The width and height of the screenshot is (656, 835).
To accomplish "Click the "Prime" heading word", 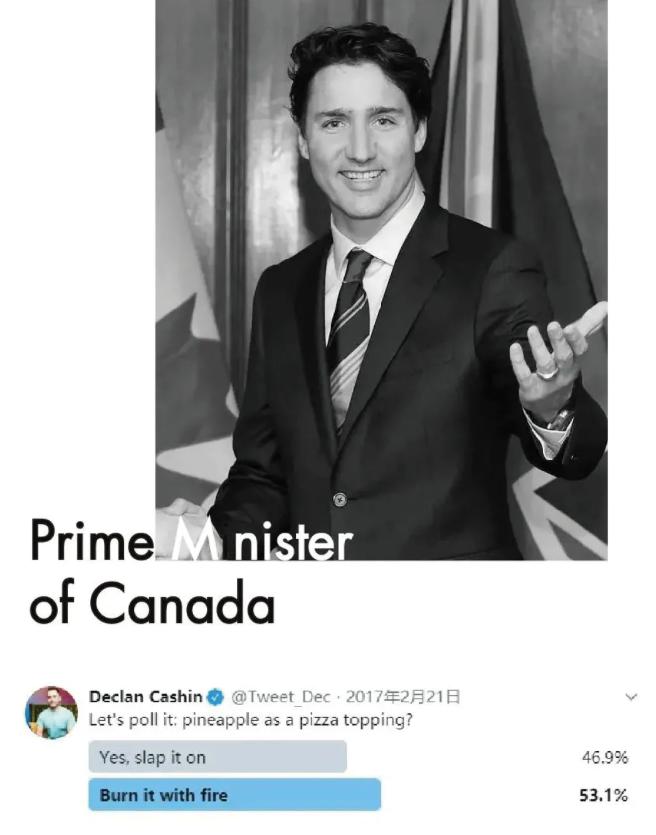I will 91,539.
